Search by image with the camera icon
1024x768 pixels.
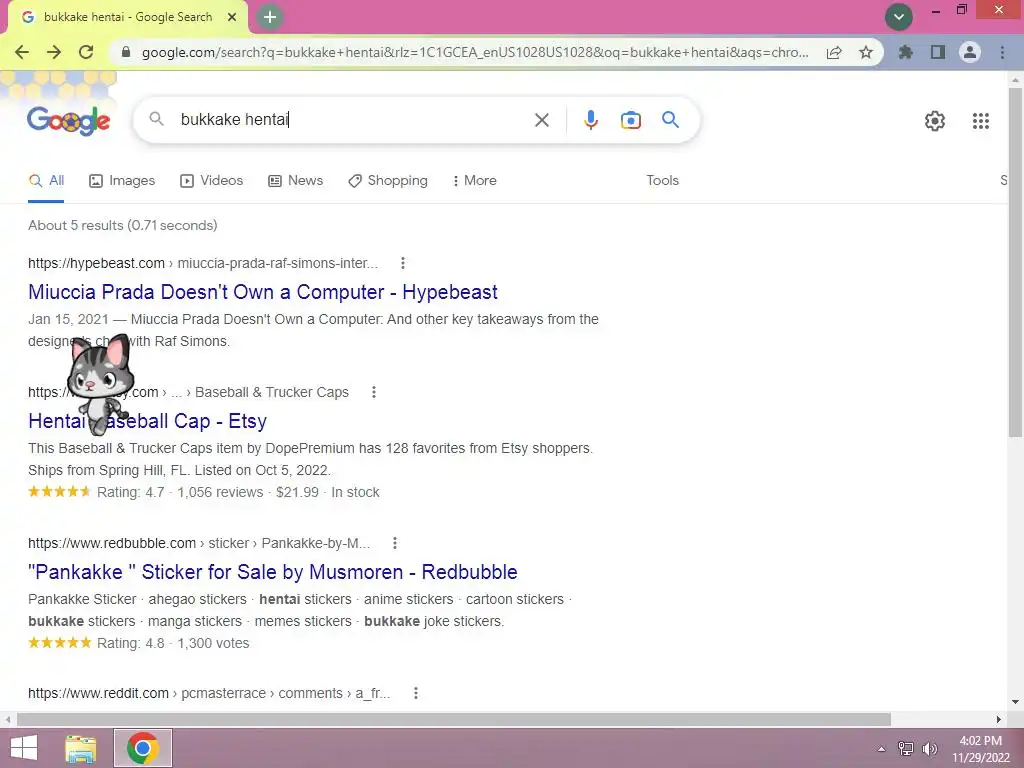pos(630,120)
